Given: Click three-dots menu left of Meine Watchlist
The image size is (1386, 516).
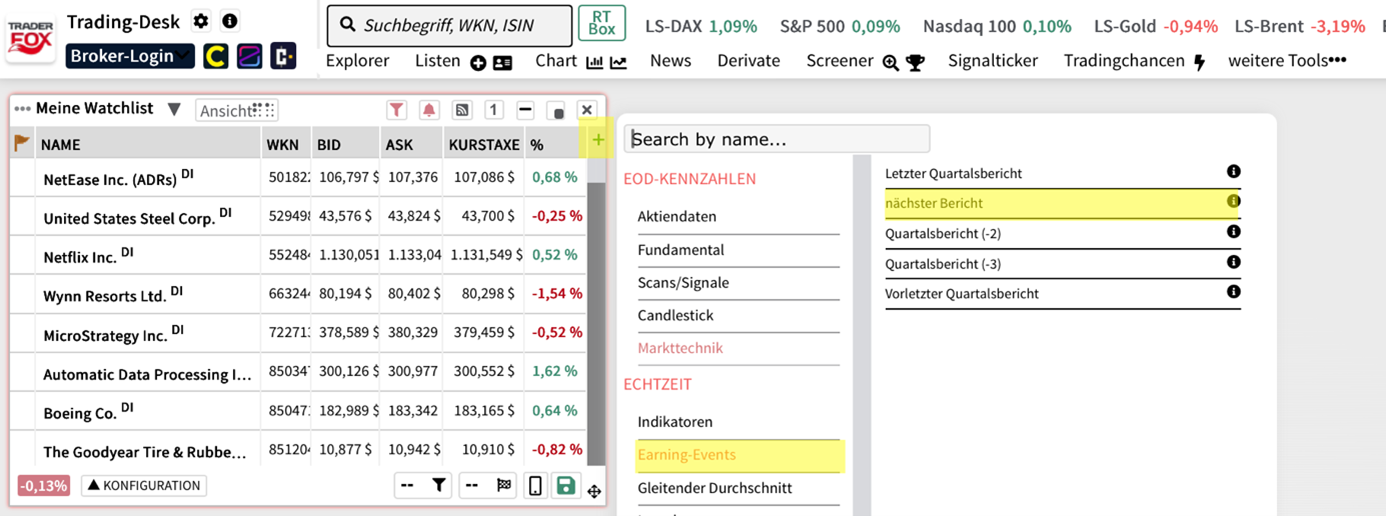Looking at the screenshot, I should tap(23, 109).
